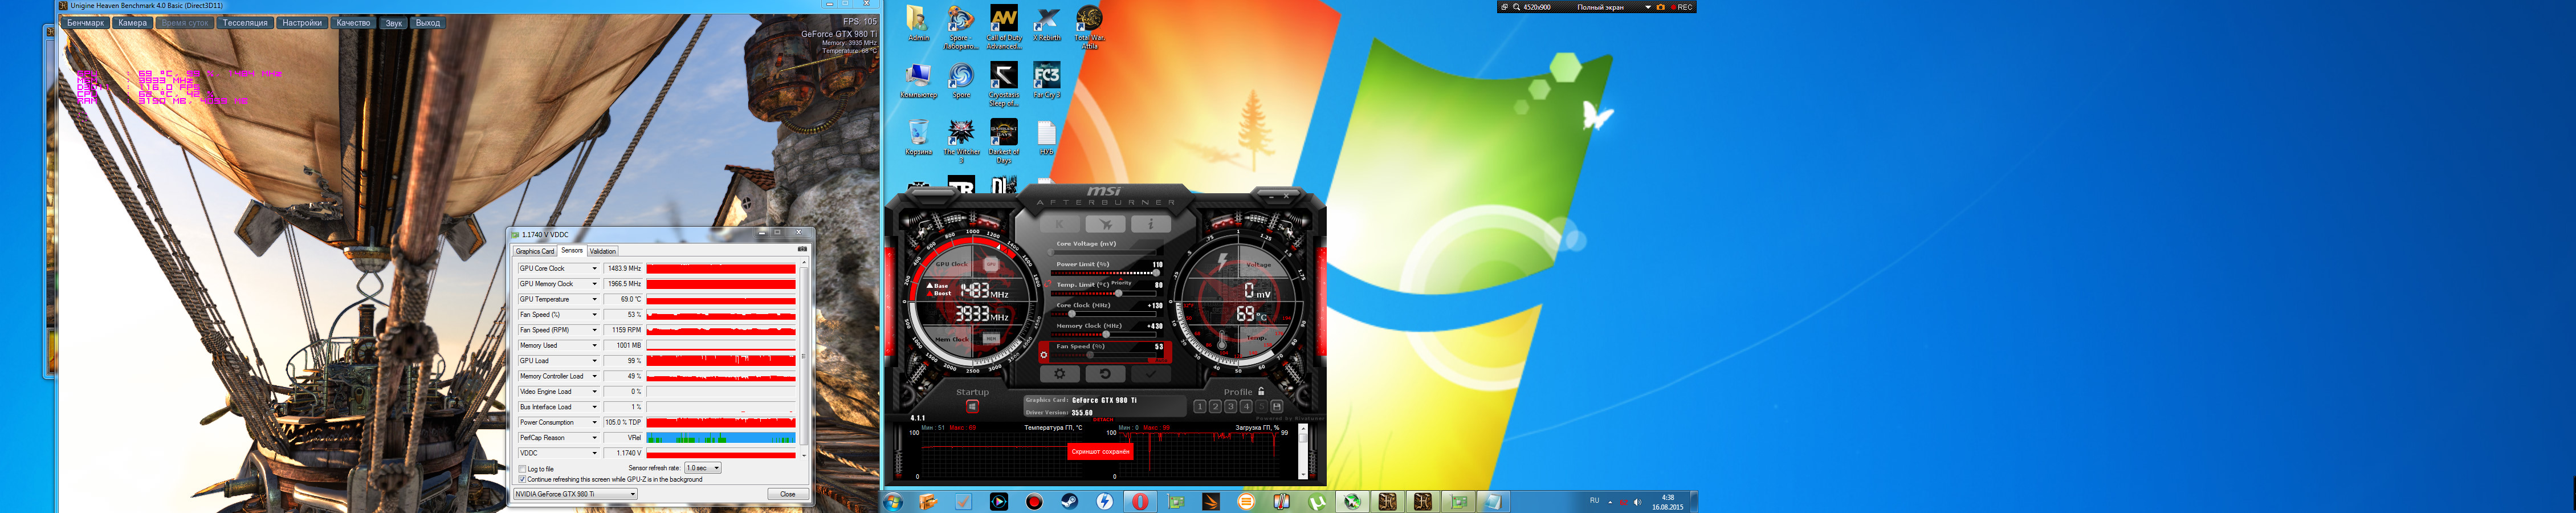Select the Sensors tab in GPU-Z
This screenshot has width=2576, height=513.
click(x=572, y=250)
